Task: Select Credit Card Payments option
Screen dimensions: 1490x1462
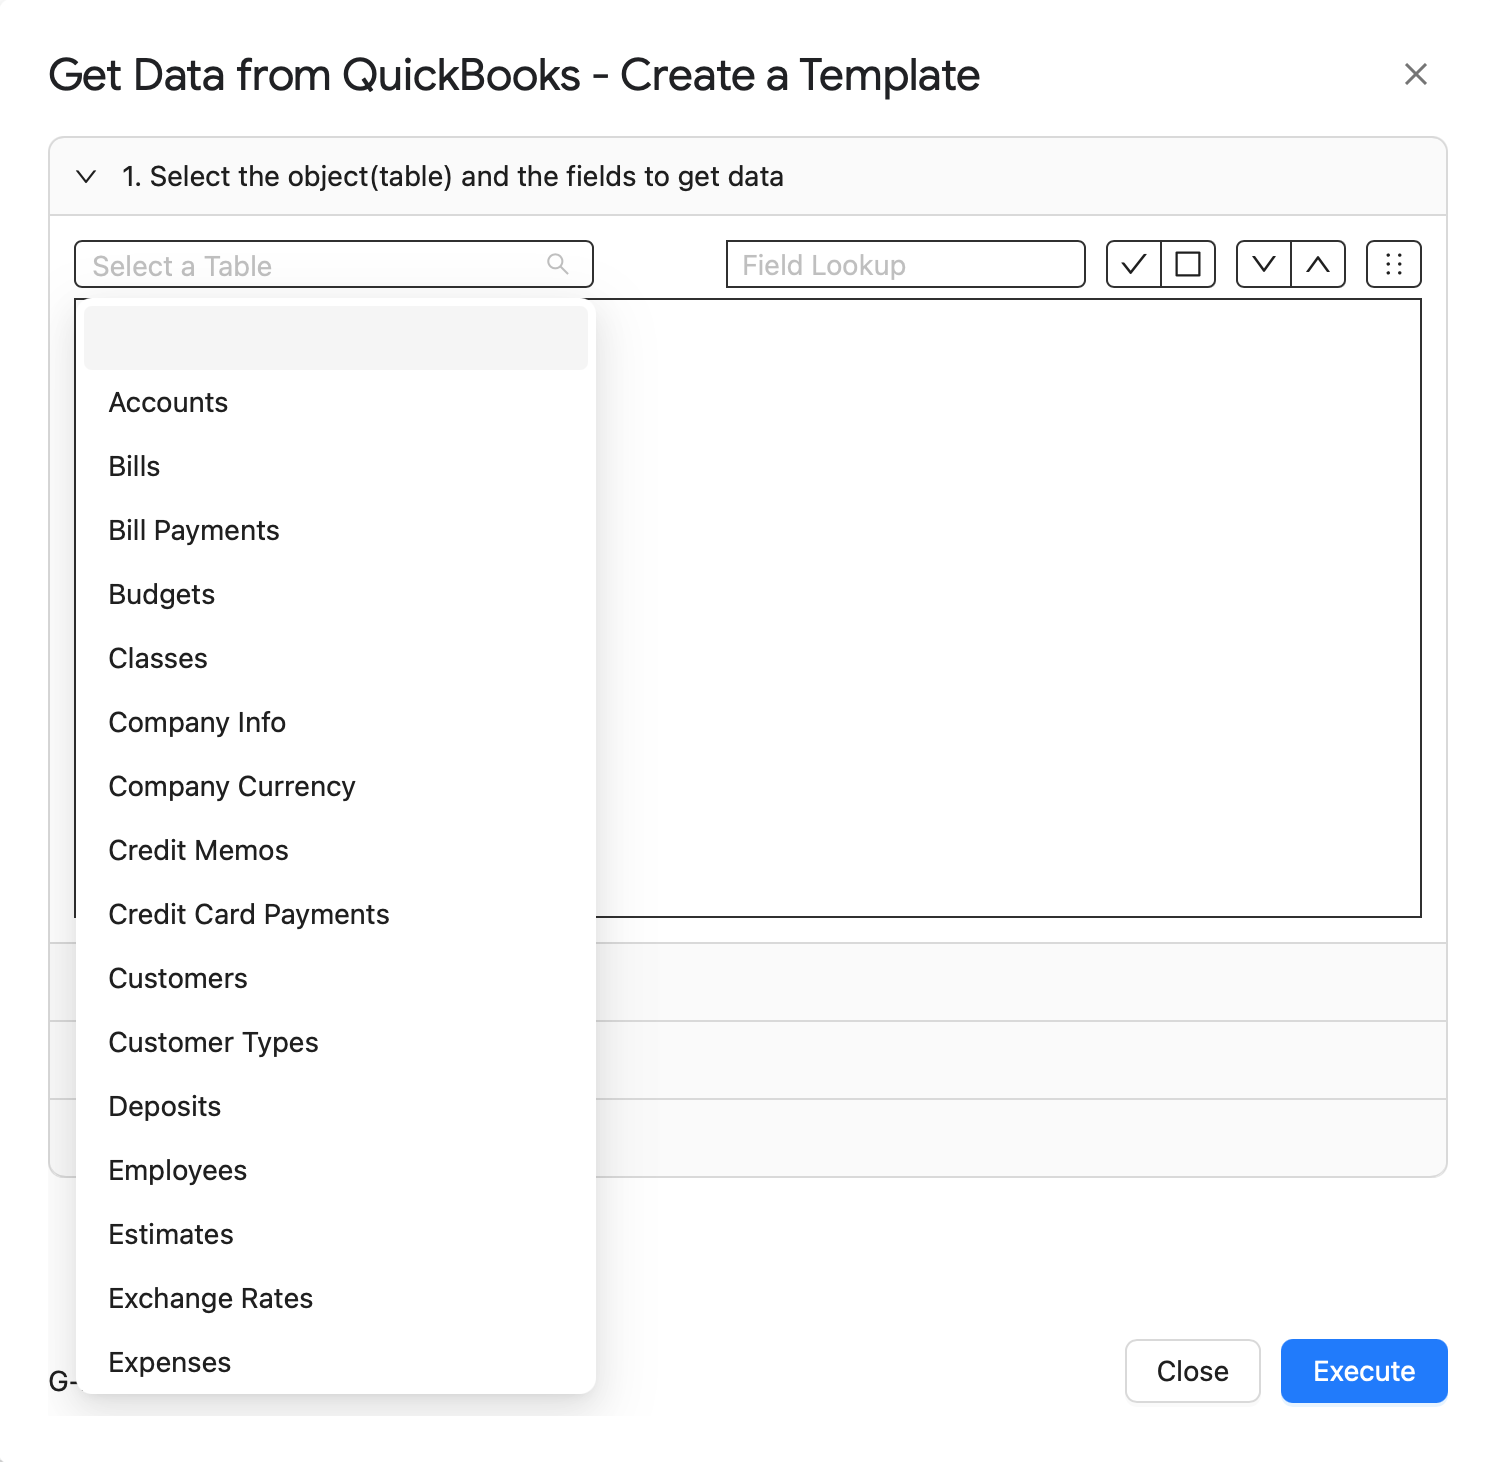Action: pyautogui.click(x=336, y=914)
